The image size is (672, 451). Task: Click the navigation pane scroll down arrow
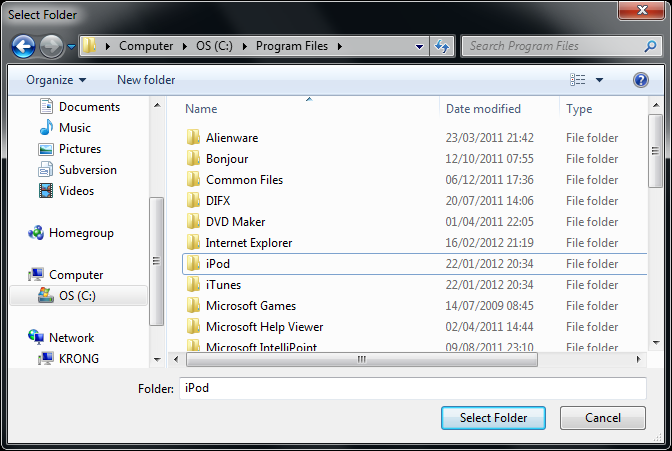pos(157,360)
